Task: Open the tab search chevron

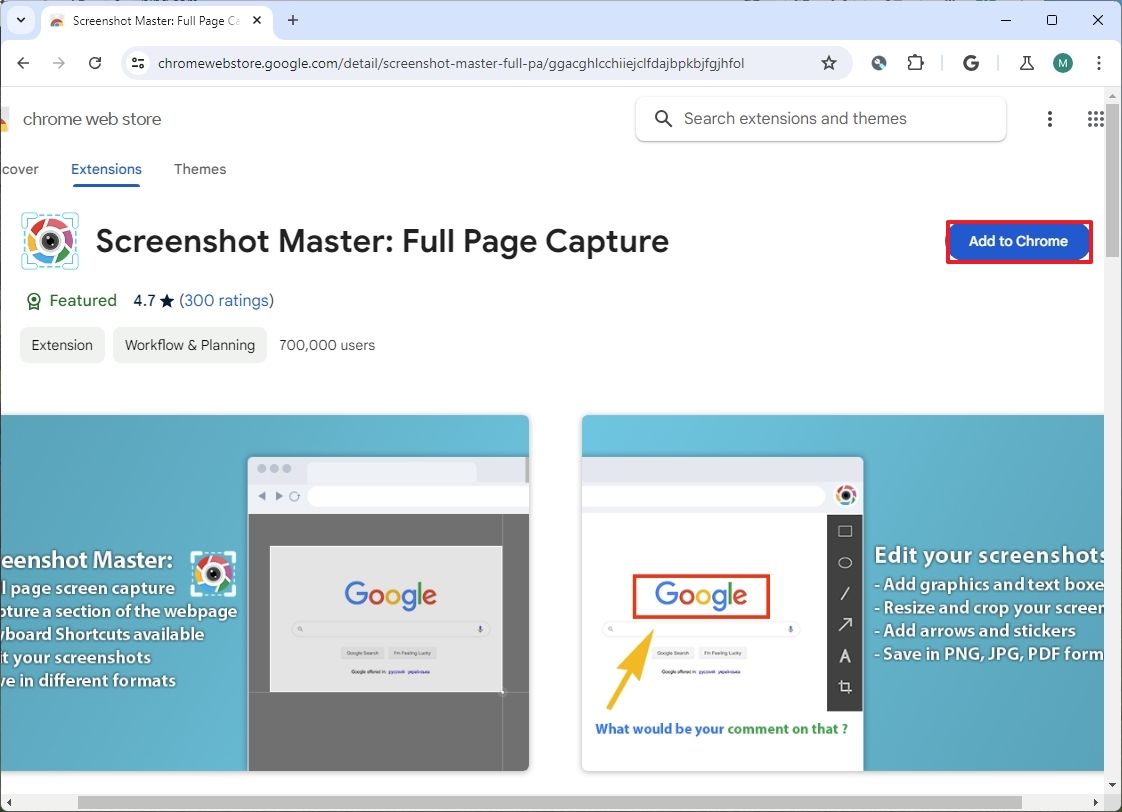Action: tap(21, 20)
